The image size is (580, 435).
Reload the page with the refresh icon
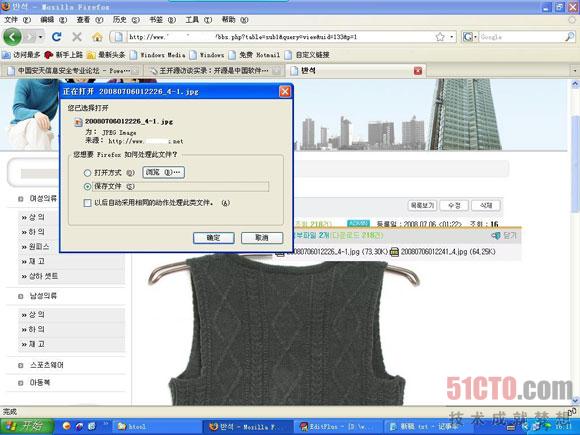(x=57, y=37)
